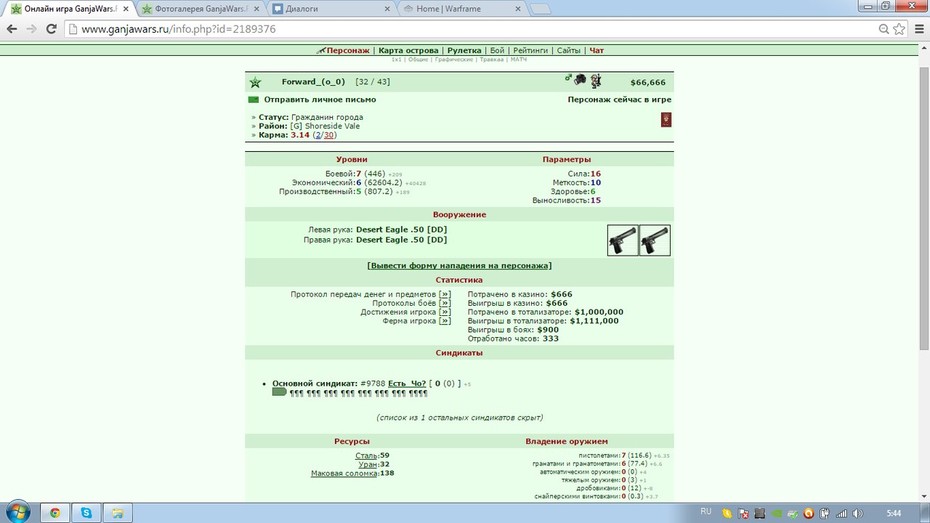Click the volume speaker tray icon
The height and width of the screenshot is (523, 930).
[858, 514]
